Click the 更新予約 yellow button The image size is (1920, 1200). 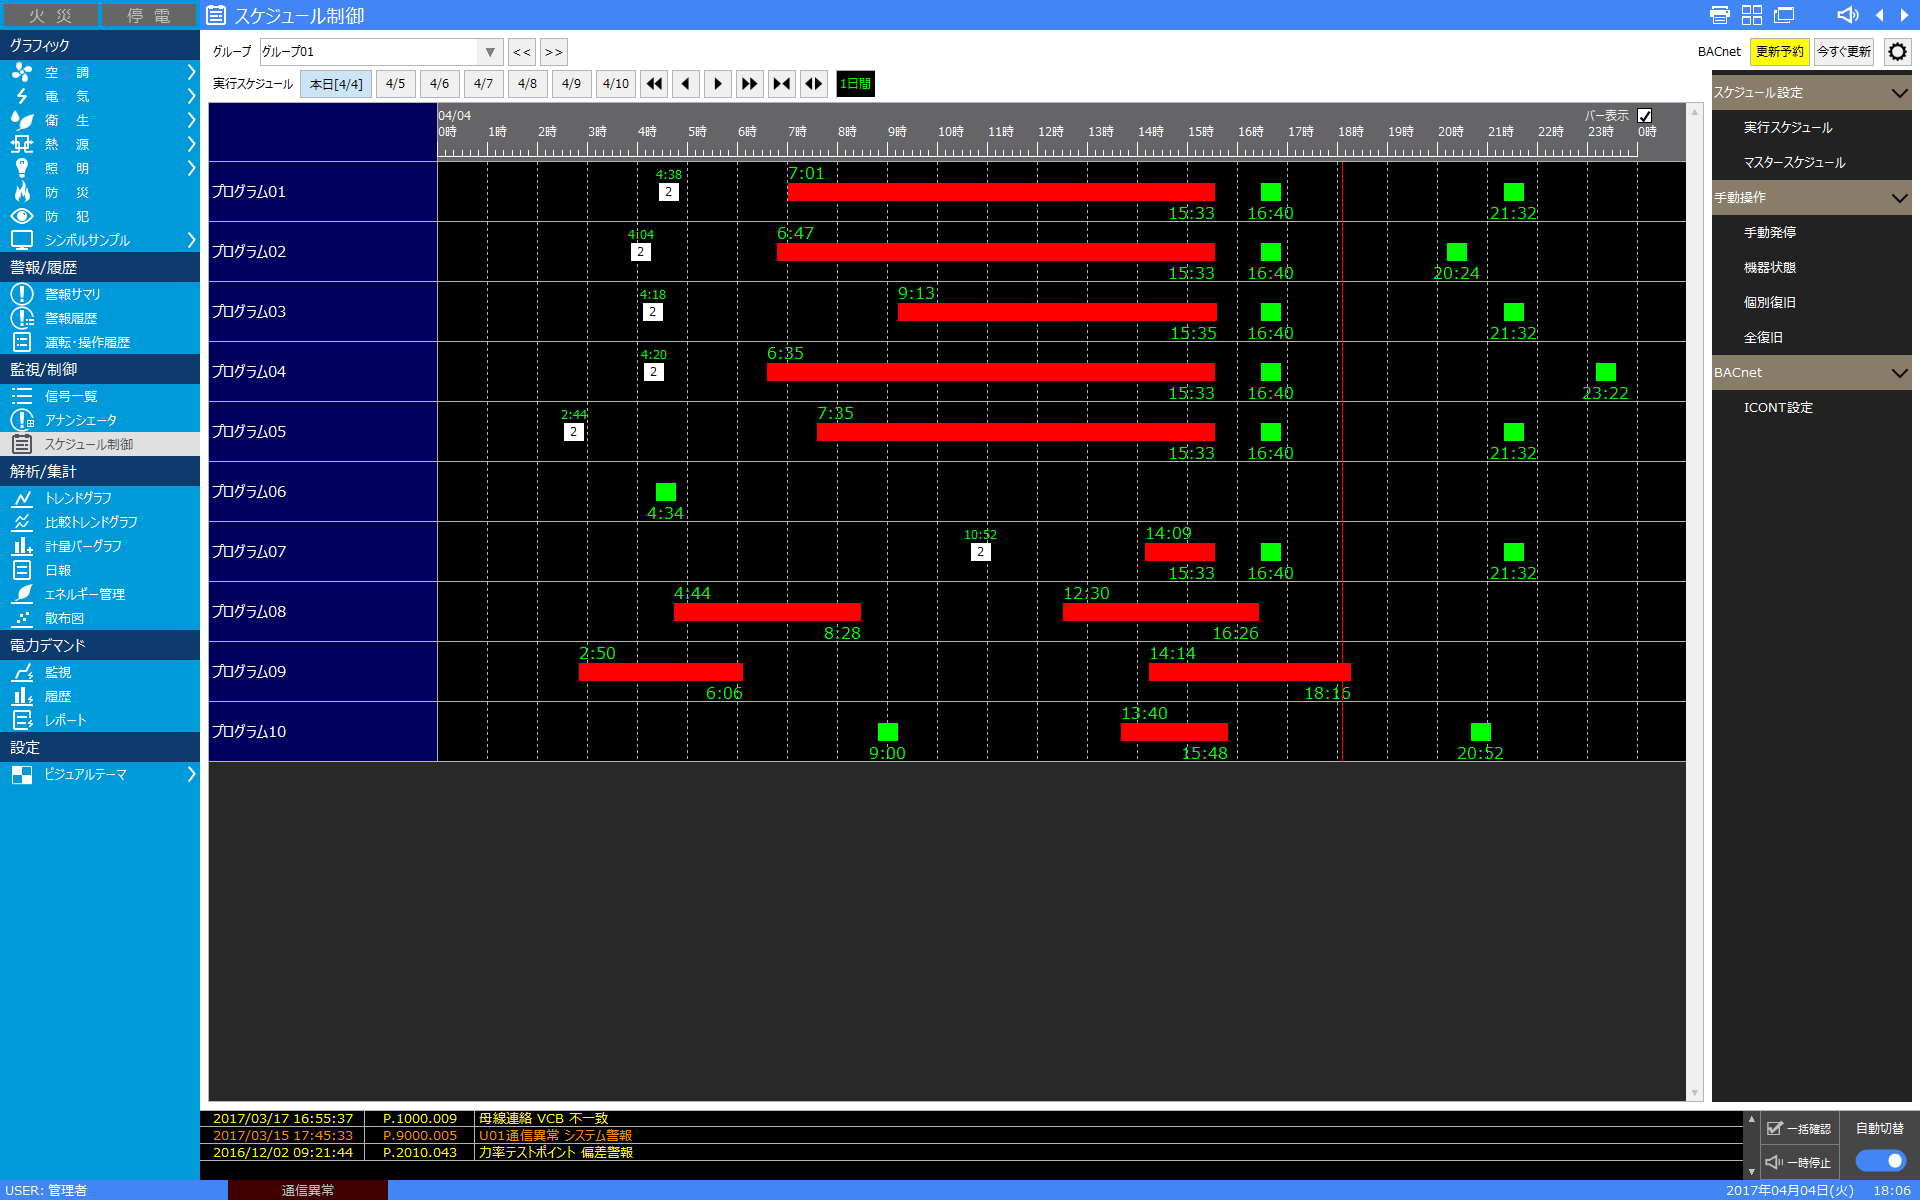(x=1780, y=51)
